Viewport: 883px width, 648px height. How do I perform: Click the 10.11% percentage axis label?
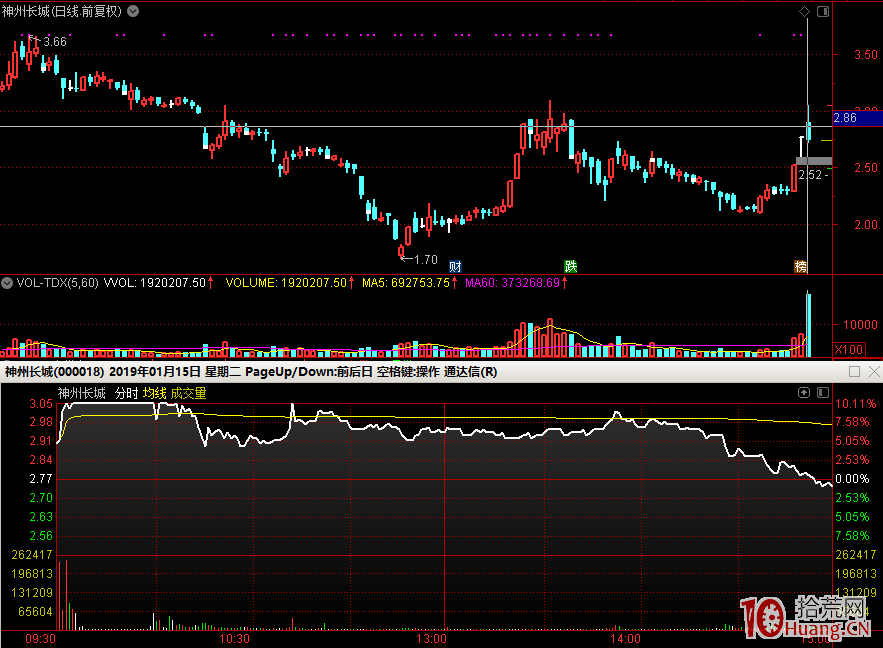(856, 404)
